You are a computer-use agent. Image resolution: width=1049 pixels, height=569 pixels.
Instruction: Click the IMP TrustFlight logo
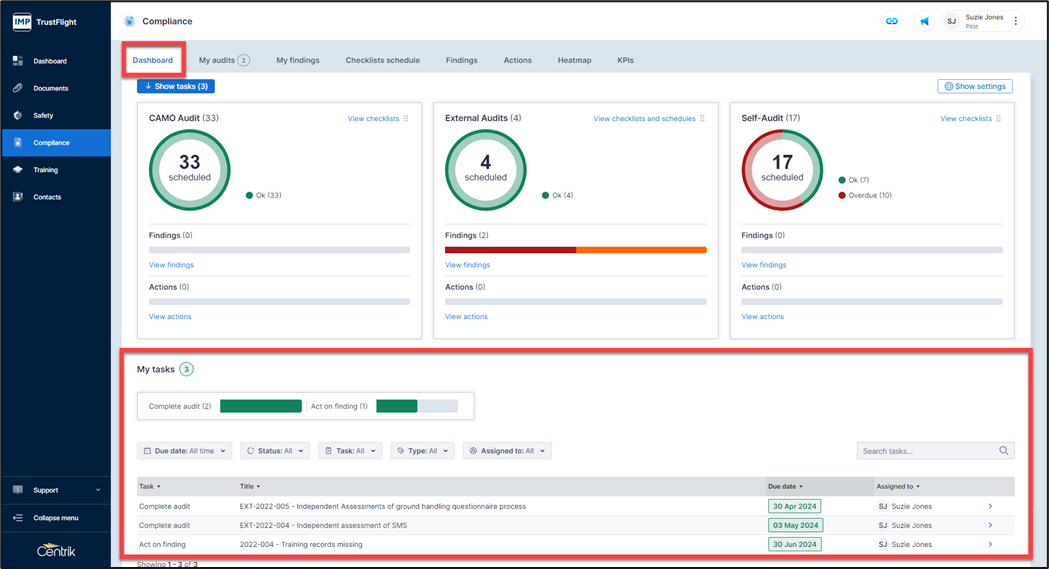45,22
